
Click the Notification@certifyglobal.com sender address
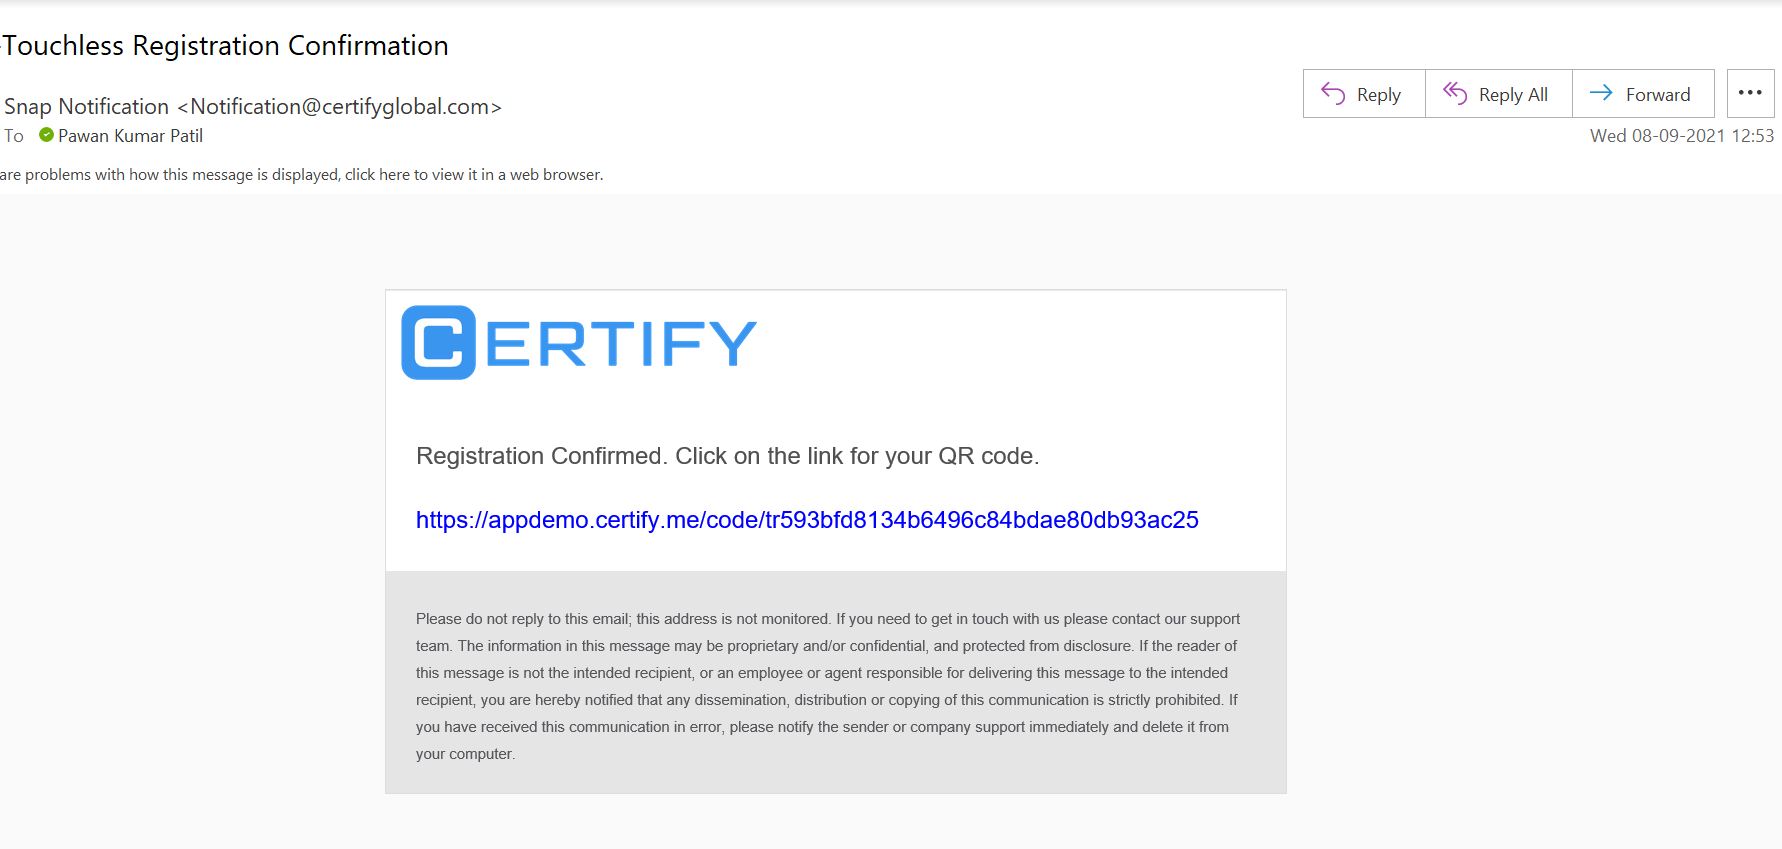coord(340,106)
